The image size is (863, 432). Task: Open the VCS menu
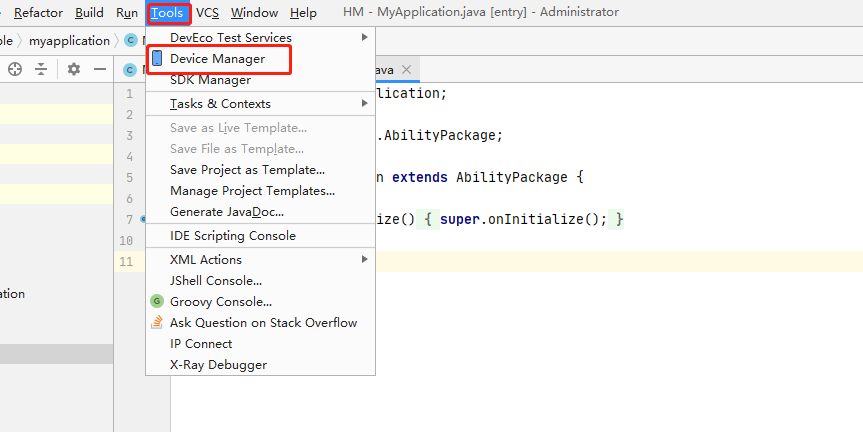pyautogui.click(x=207, y=13)
